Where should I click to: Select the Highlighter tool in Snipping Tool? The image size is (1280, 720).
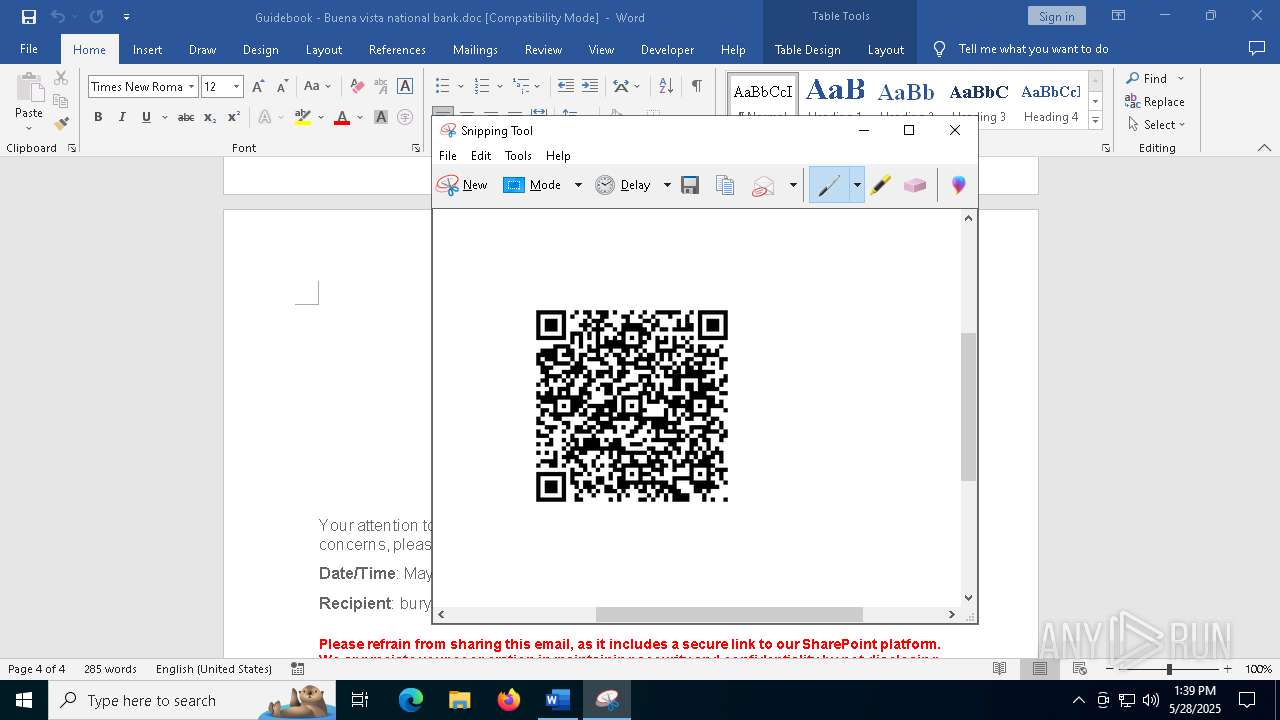click(x=880, y=185)
